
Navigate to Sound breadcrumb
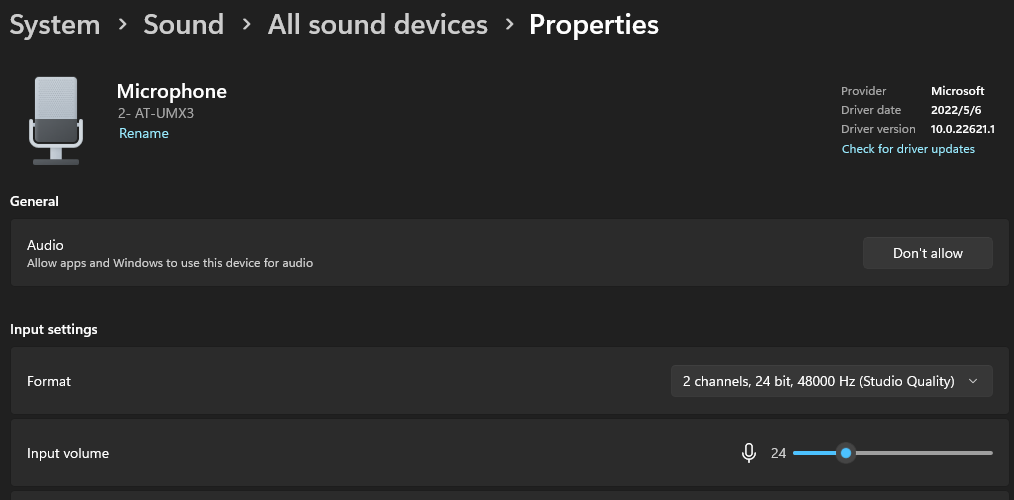tap(184, 25)
